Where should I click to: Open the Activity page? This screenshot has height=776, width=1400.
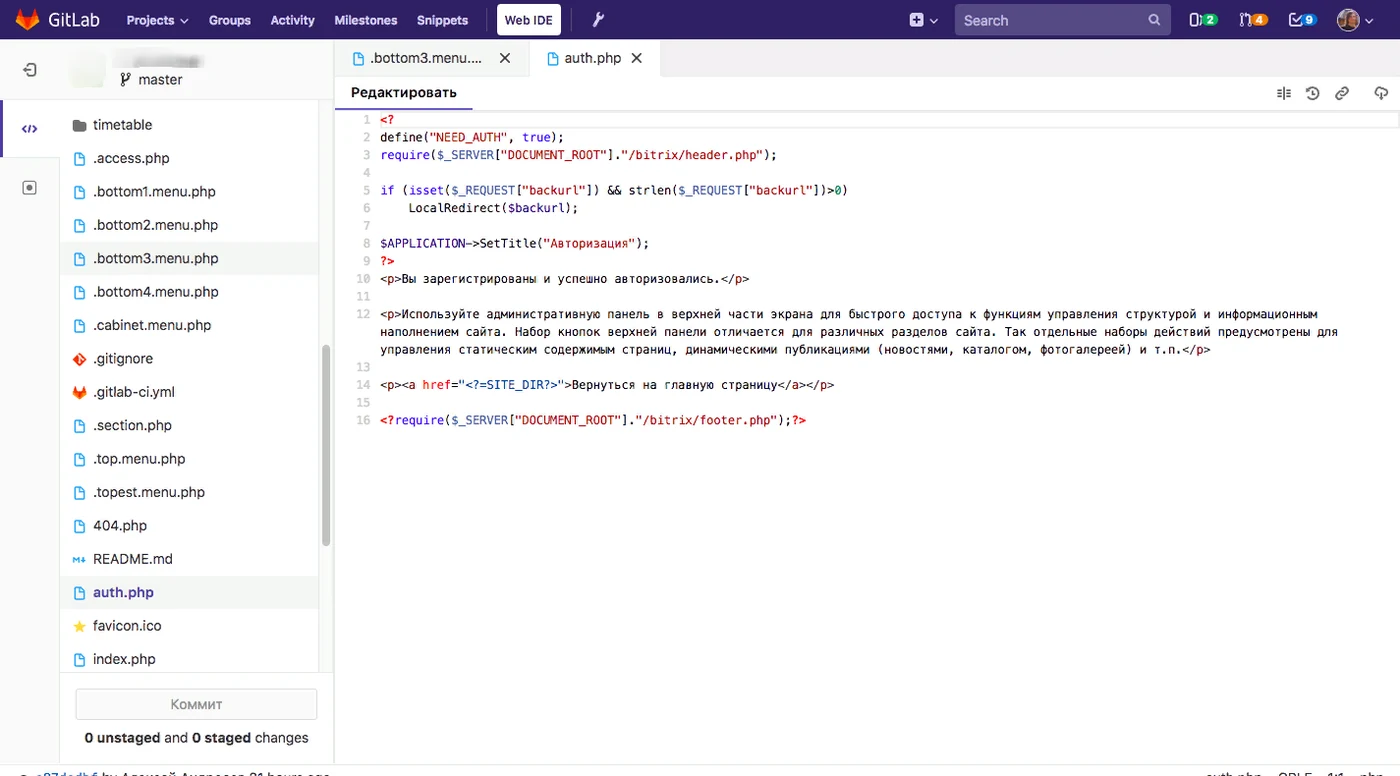(292, 20)
